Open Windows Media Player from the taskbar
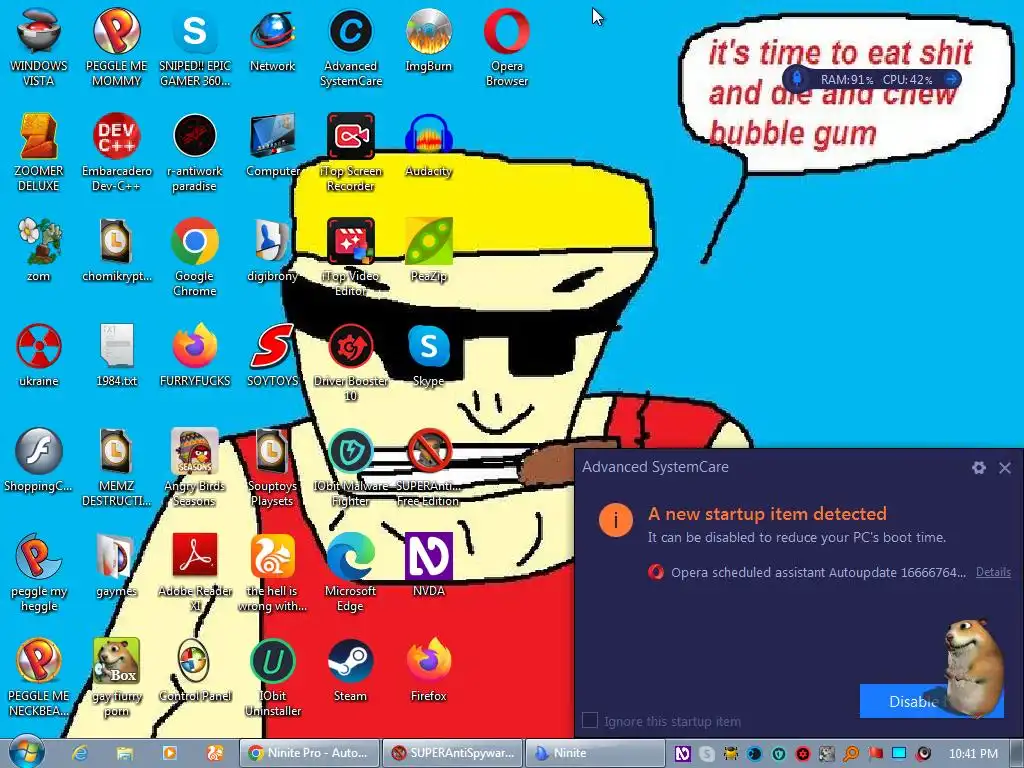The width and height of the screenshot is (1024, 768). tap(169, 753)
